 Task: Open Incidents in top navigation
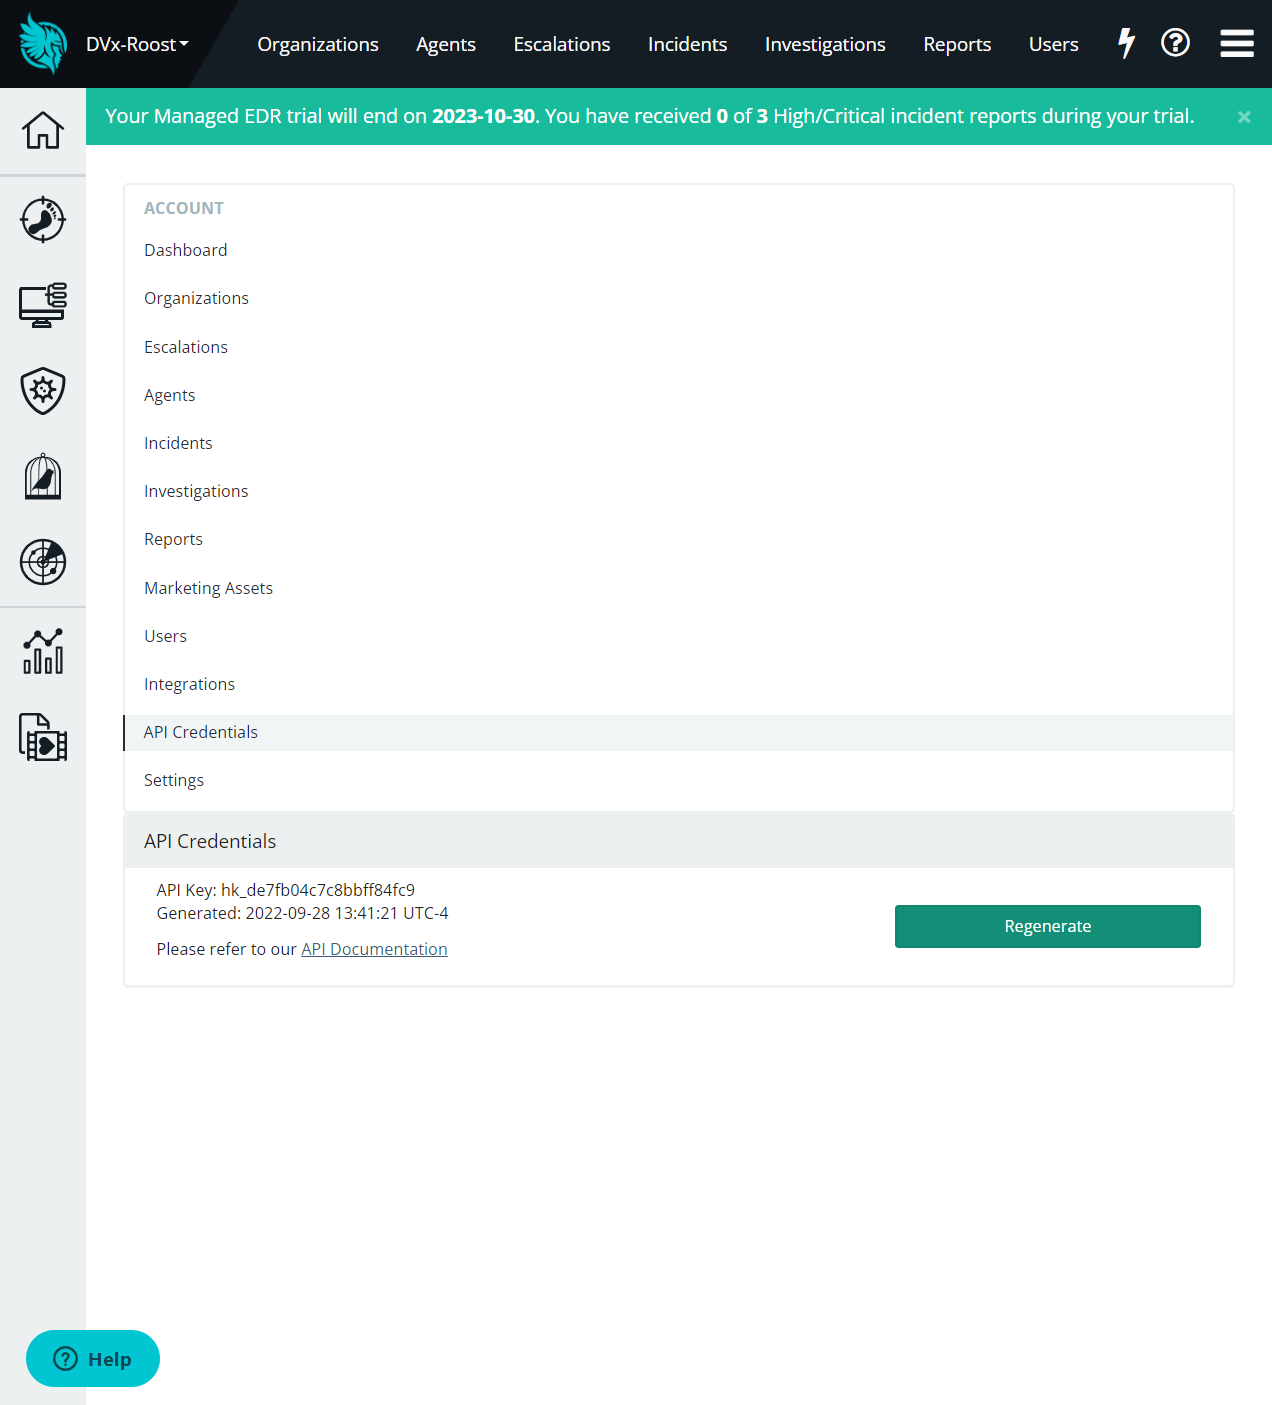pyautogui.click(x=688, y=44)
